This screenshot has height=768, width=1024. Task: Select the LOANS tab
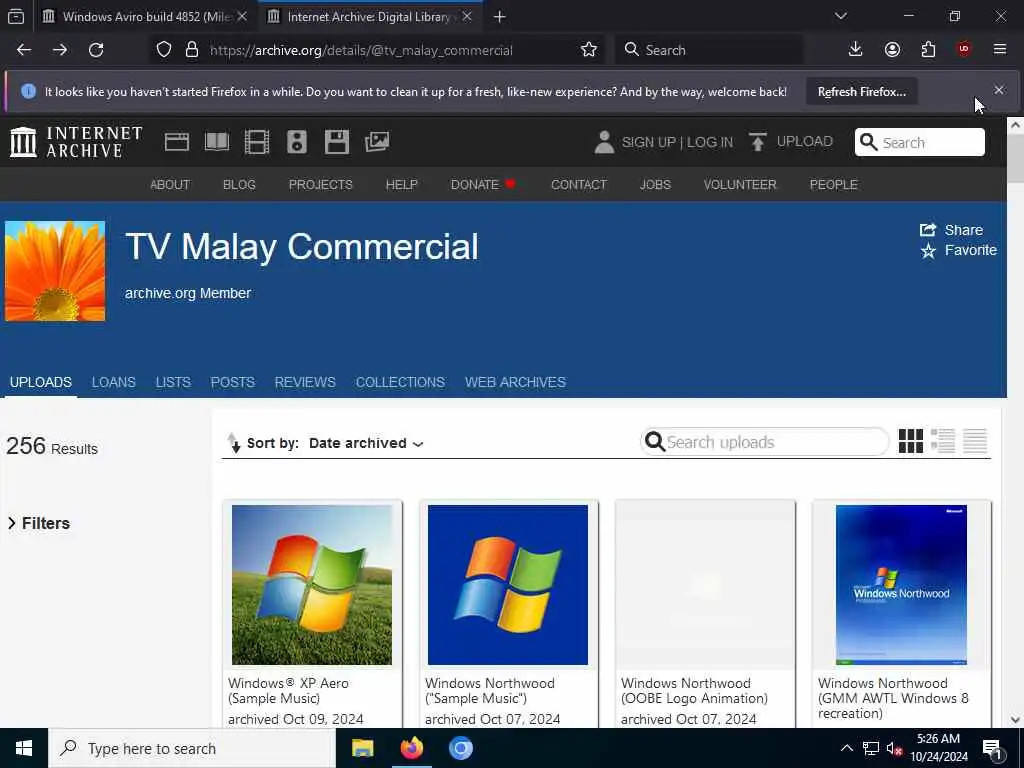coord(114,383)
